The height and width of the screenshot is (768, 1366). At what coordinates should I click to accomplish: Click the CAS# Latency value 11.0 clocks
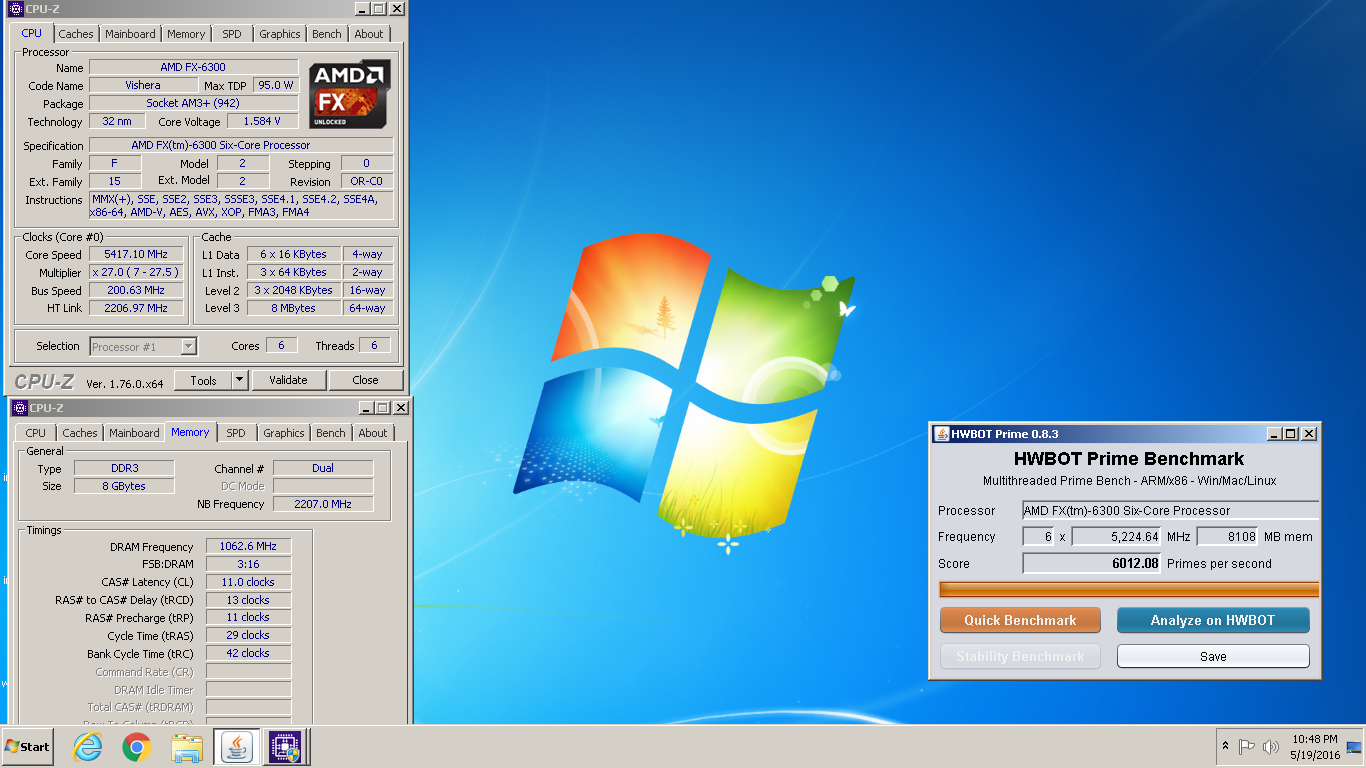coord(249,583)
